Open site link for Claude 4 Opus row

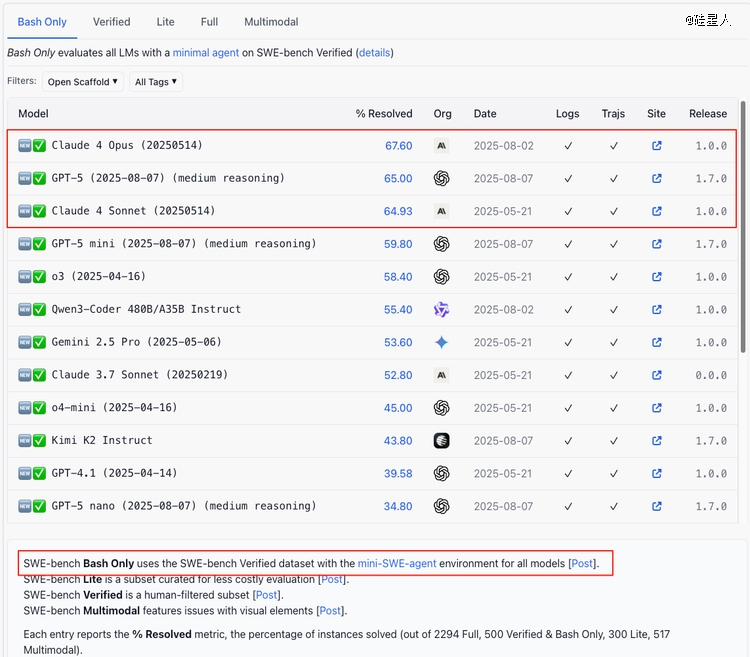coord(656,146)
